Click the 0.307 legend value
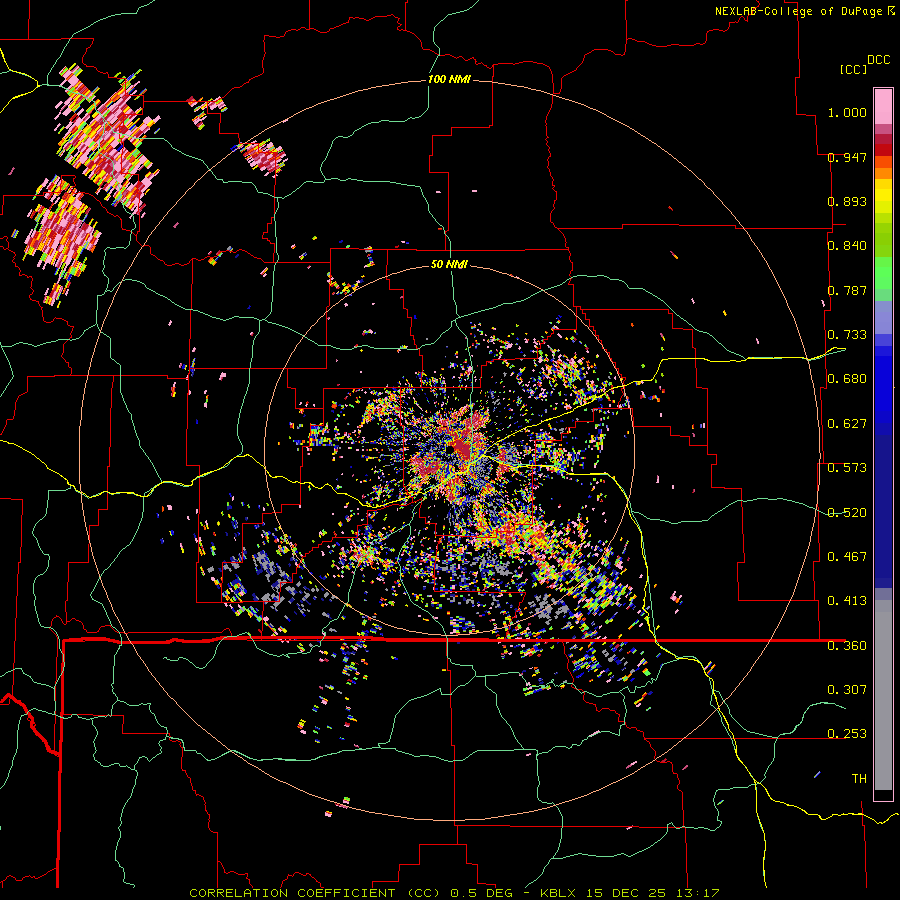The width and height of the screenshot is (900, 900). (x=847, y=689)
